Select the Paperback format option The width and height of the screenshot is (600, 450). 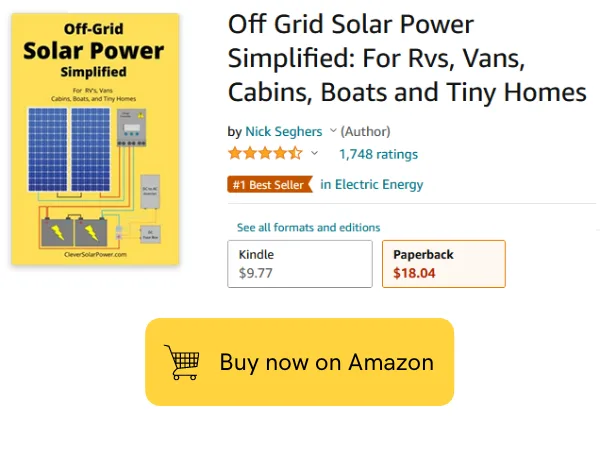tap(443, 263)
